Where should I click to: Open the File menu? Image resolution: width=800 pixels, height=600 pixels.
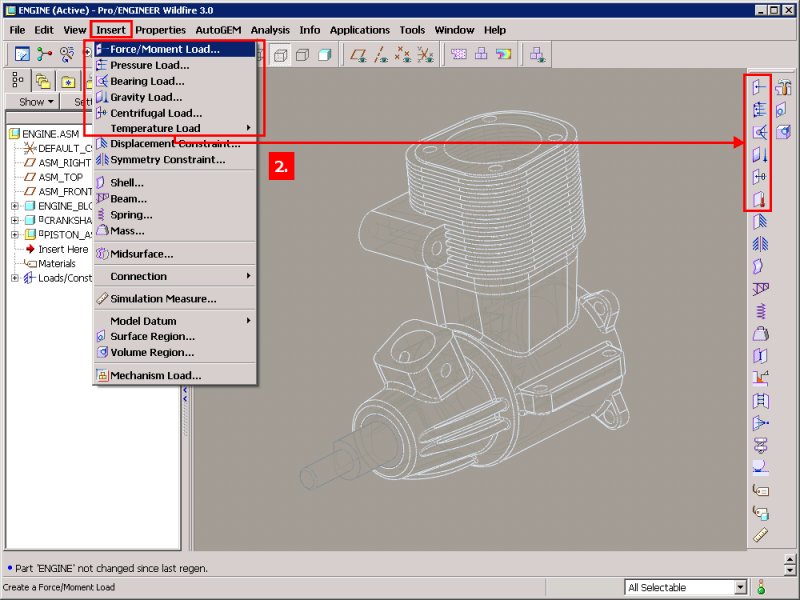(x=17, y=30)
